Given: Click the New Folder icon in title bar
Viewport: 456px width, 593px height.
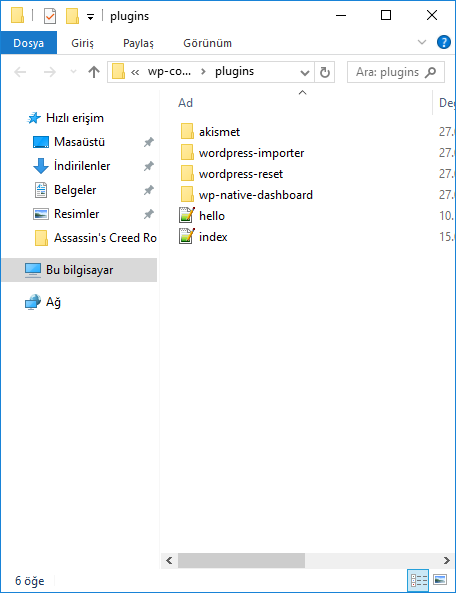Looking at the screenshot, I should pos(72,16).
